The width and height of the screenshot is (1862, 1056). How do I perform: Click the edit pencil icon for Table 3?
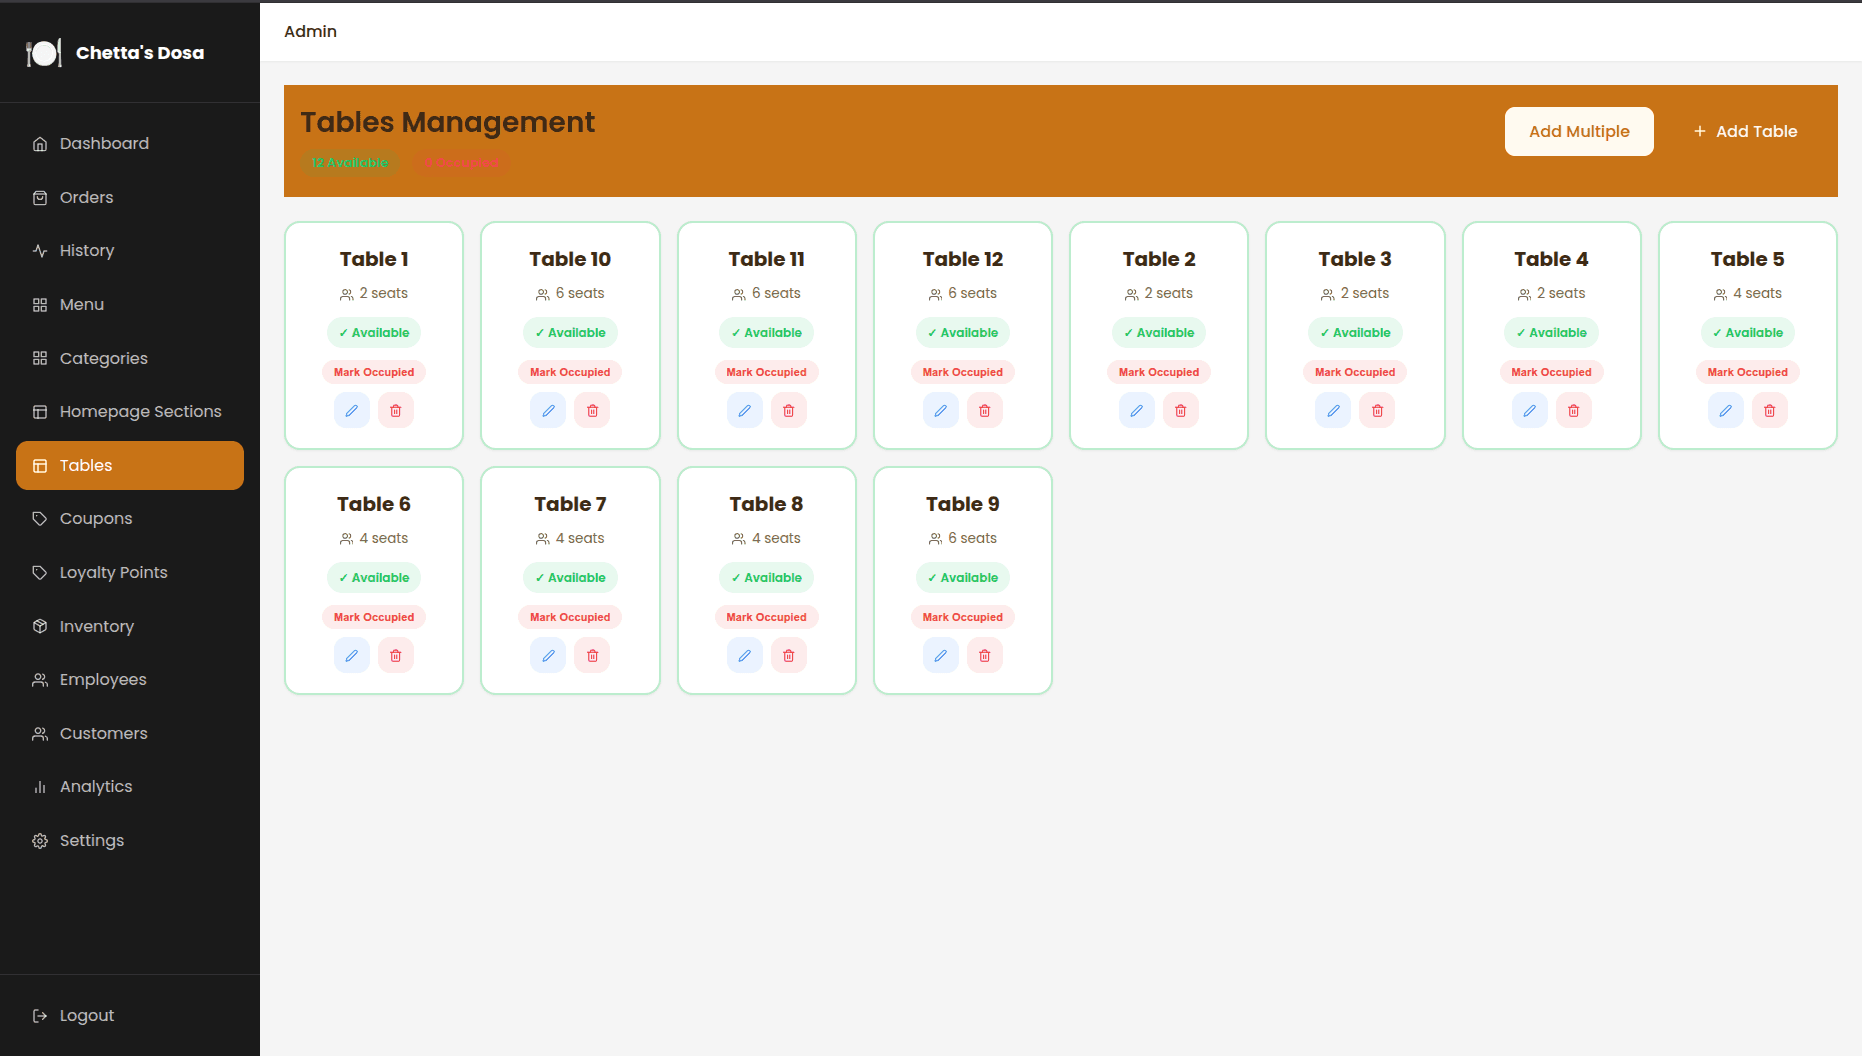(x=1333, y=411)
